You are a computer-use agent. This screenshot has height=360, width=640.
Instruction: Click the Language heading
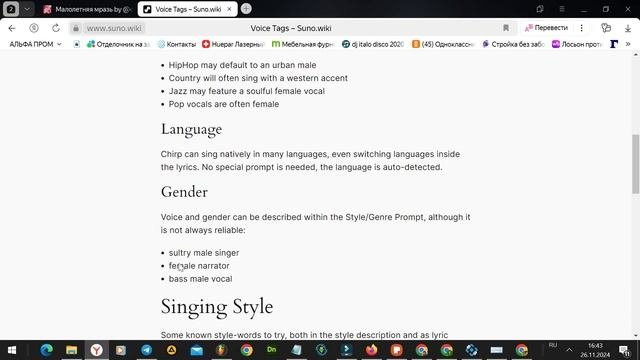coord(191,129)
